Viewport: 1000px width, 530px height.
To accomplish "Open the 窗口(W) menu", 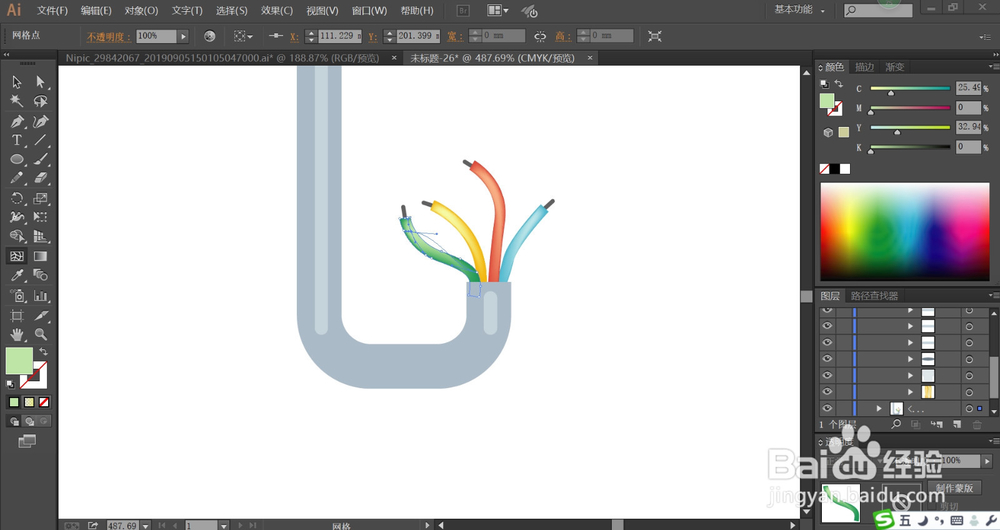I will (x=369, y=10).
